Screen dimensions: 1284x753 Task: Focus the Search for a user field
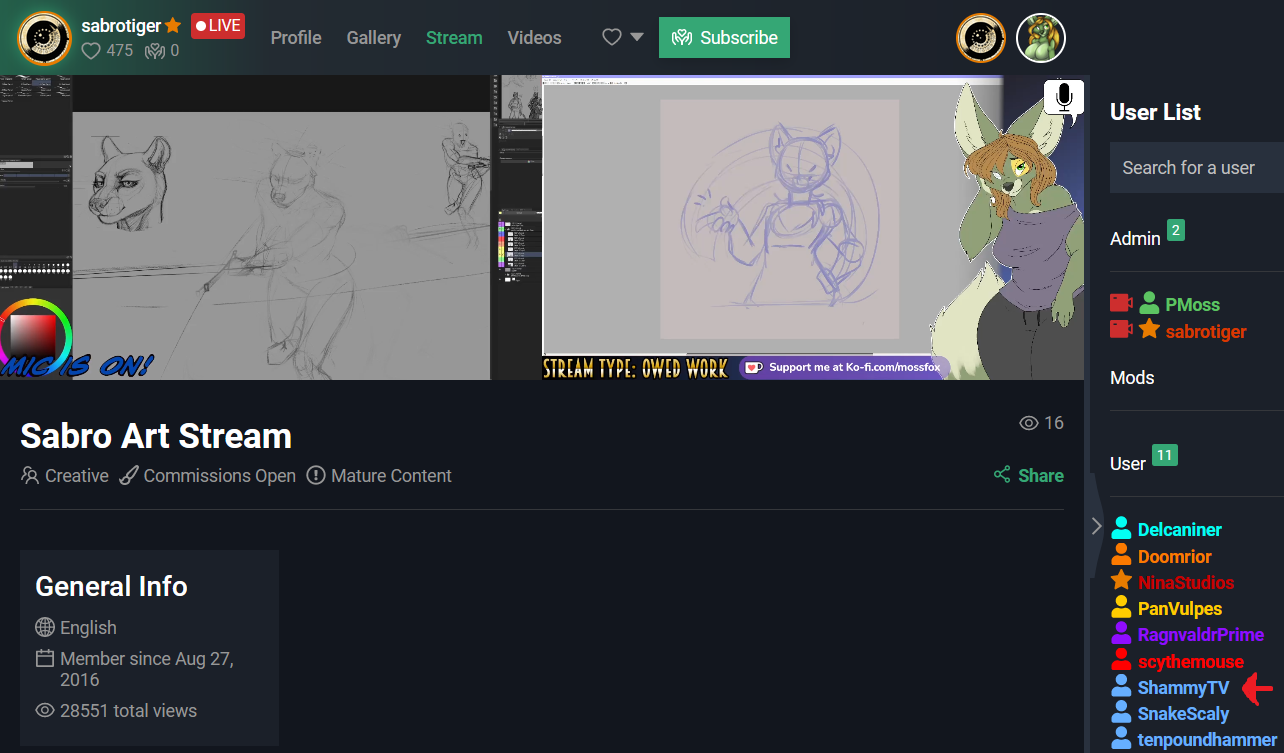click(x=1196, y=168)
